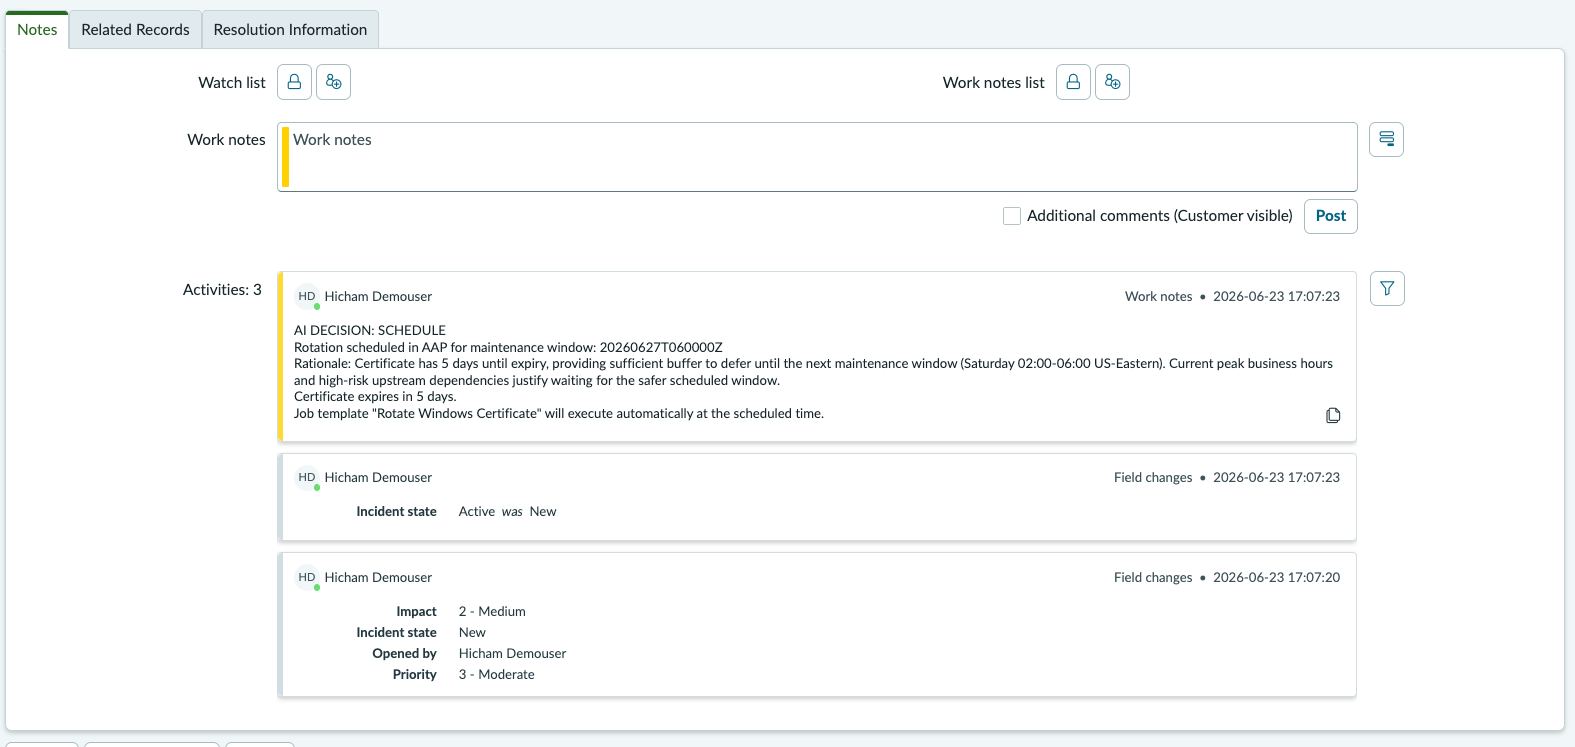Click Opened by value Hicham Demouser
Screen dimensions: 1575x747
[512, 653]
